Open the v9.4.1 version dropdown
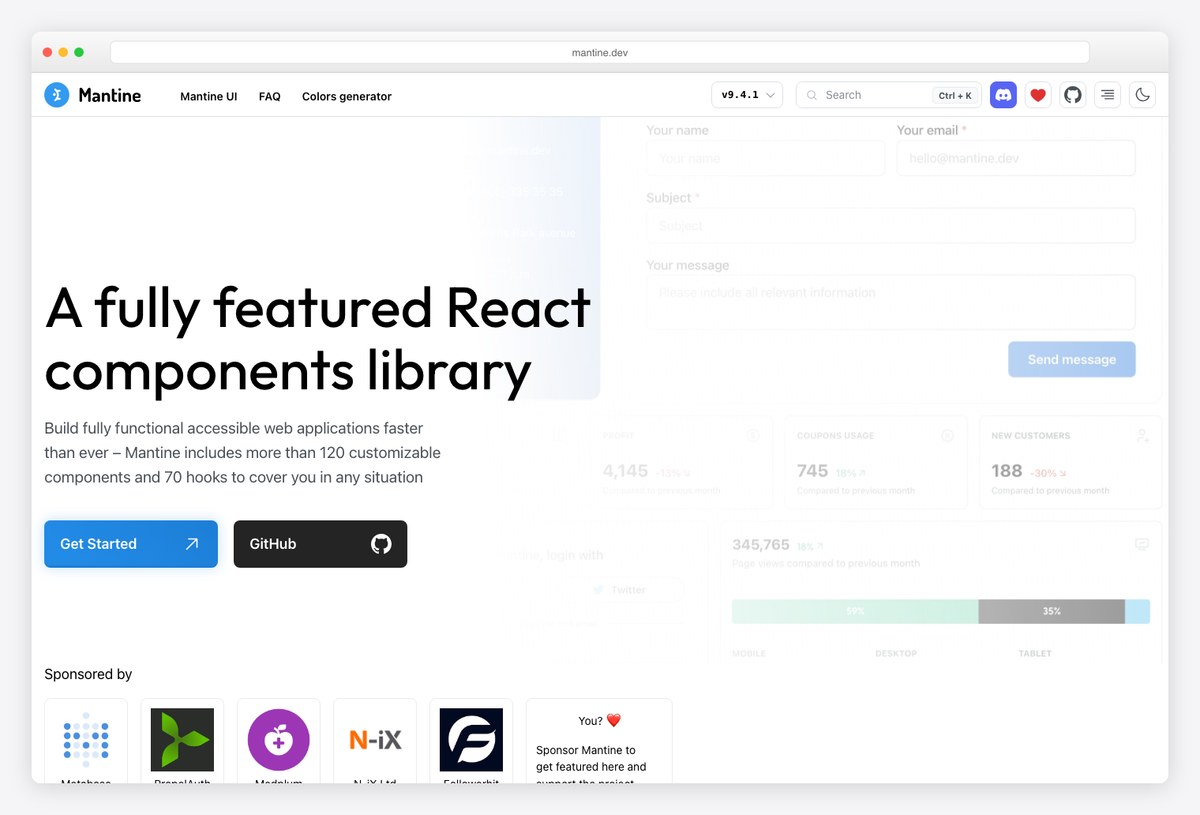The image size is (1200, 815). pyautogui.click(x=747, y=95)
